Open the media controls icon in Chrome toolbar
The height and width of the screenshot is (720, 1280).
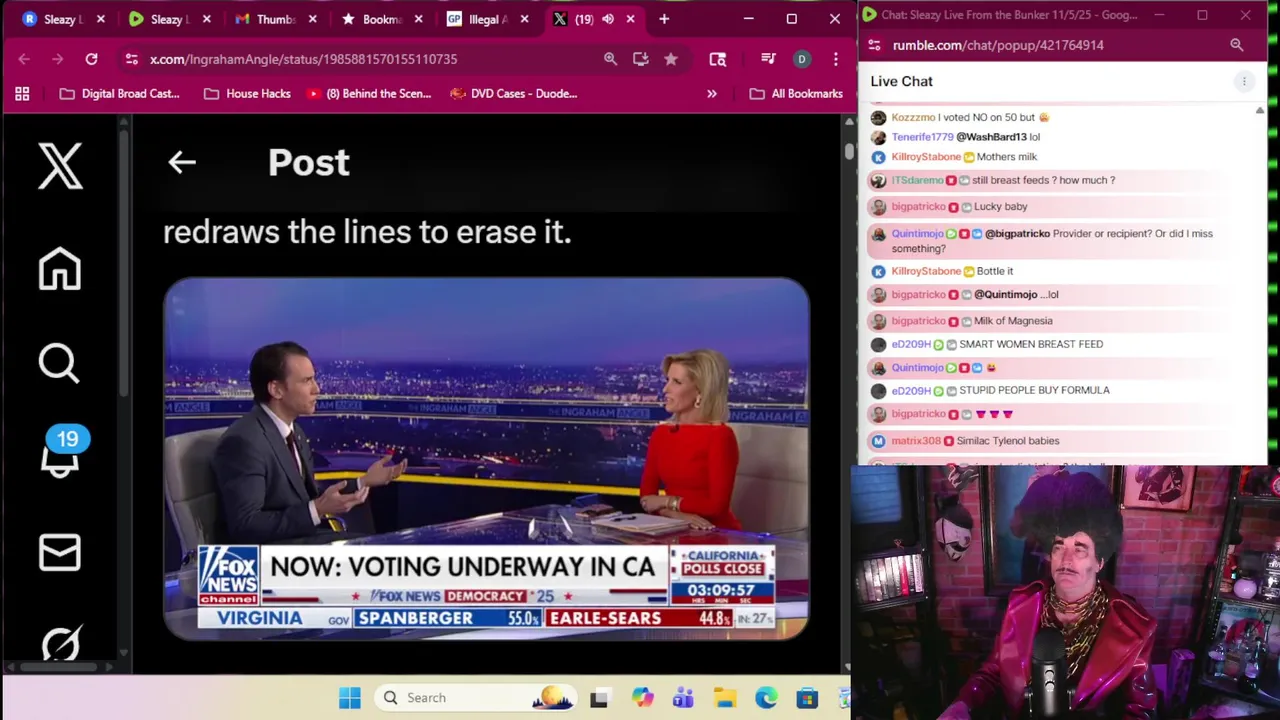(x=768, y=59)
